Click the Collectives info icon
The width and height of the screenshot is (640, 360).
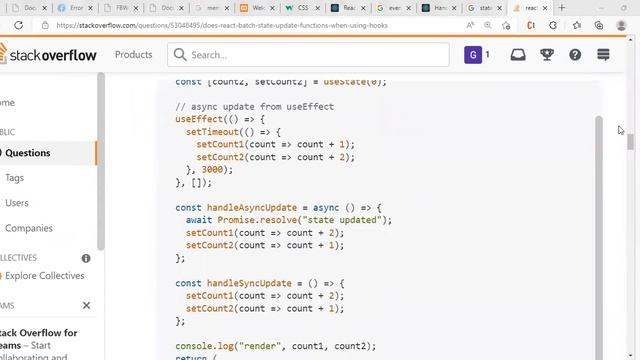pyautogui.click(x=86, y=258)
